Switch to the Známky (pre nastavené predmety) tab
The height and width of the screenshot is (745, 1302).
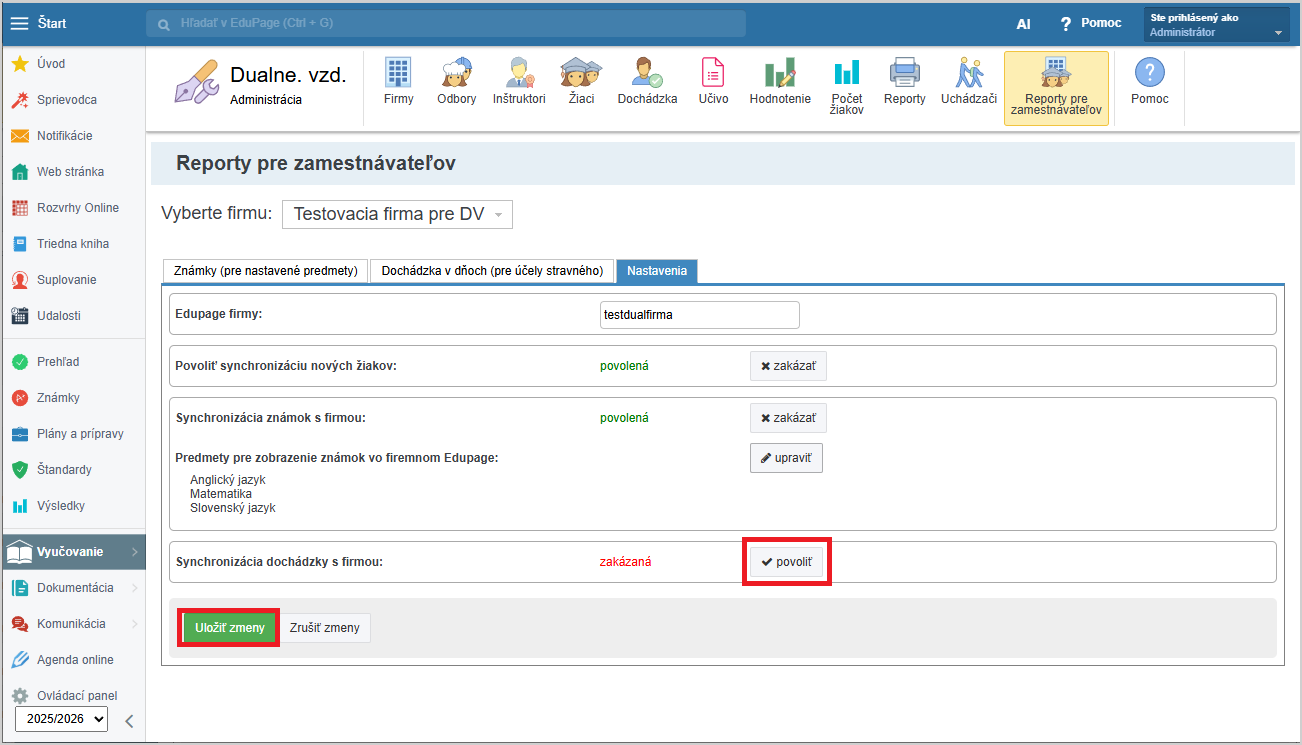click(x=265, y=271)
